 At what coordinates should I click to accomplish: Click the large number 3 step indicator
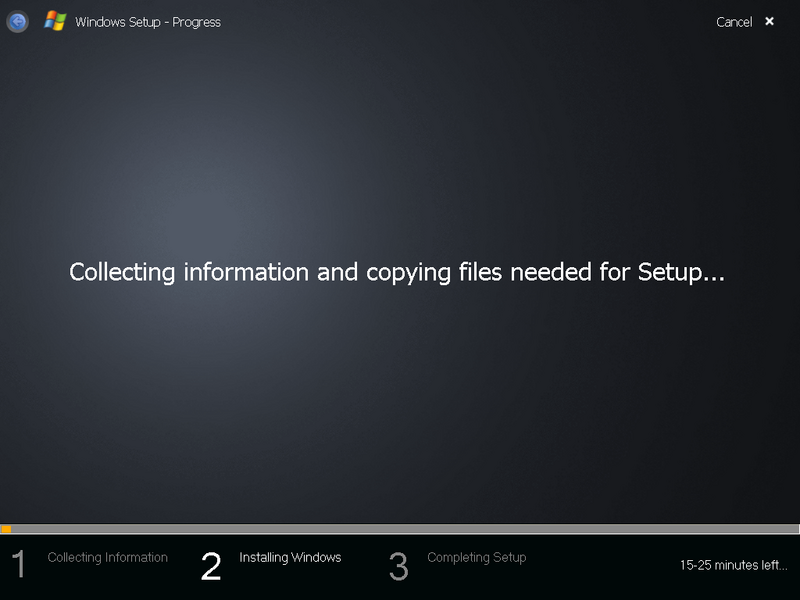[x=398, y=566]
